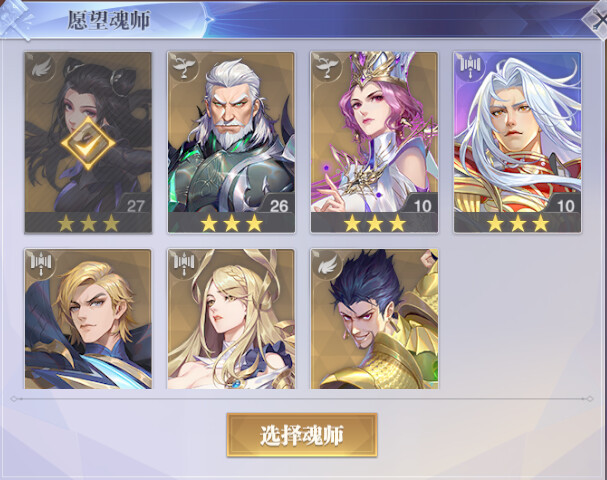The width and height of the screenshot is (607, 480).
Task: Select the white-bearded armored man card
Action: [x=231, y=142]
